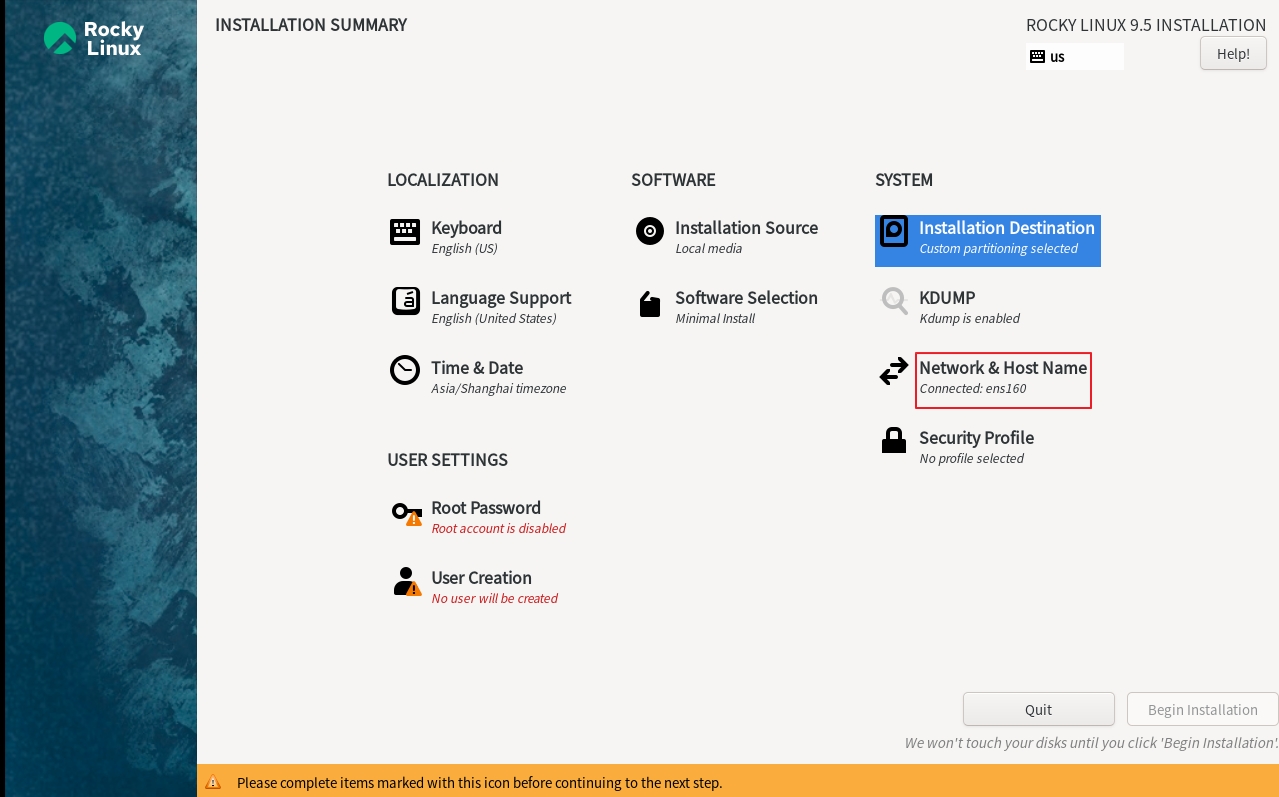Click "We won't touch your disks" notice
Screen dimensions: 1279x797
click(x=1091, y=743)
